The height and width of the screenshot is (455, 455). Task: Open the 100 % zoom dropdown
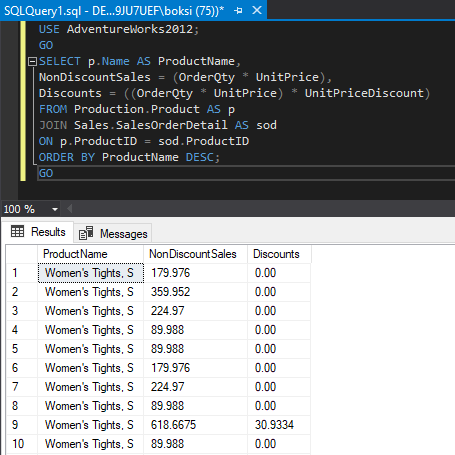tap(55, 209)
